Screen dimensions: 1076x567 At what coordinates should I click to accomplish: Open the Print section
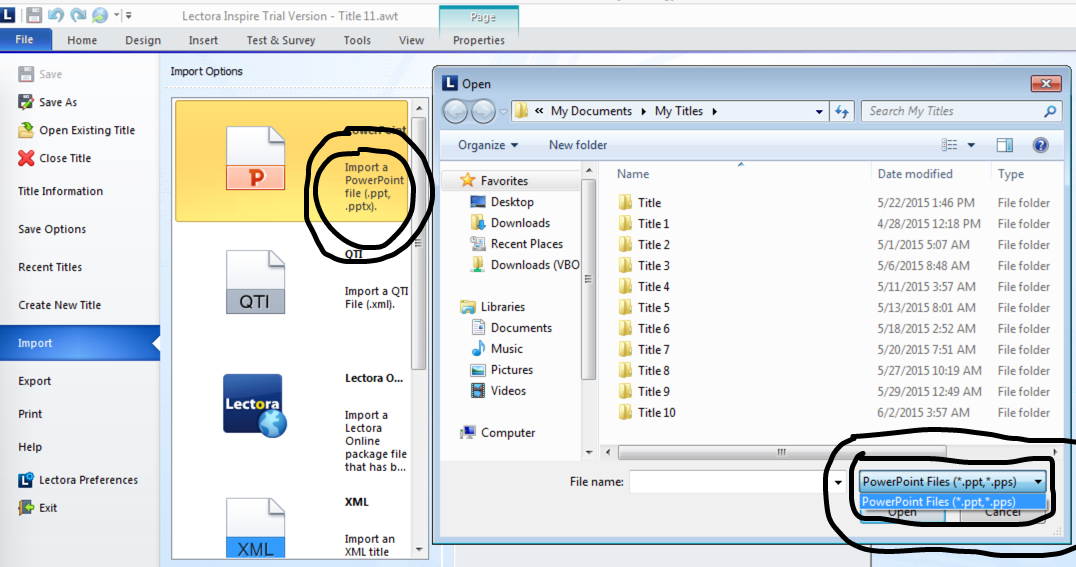30,414
